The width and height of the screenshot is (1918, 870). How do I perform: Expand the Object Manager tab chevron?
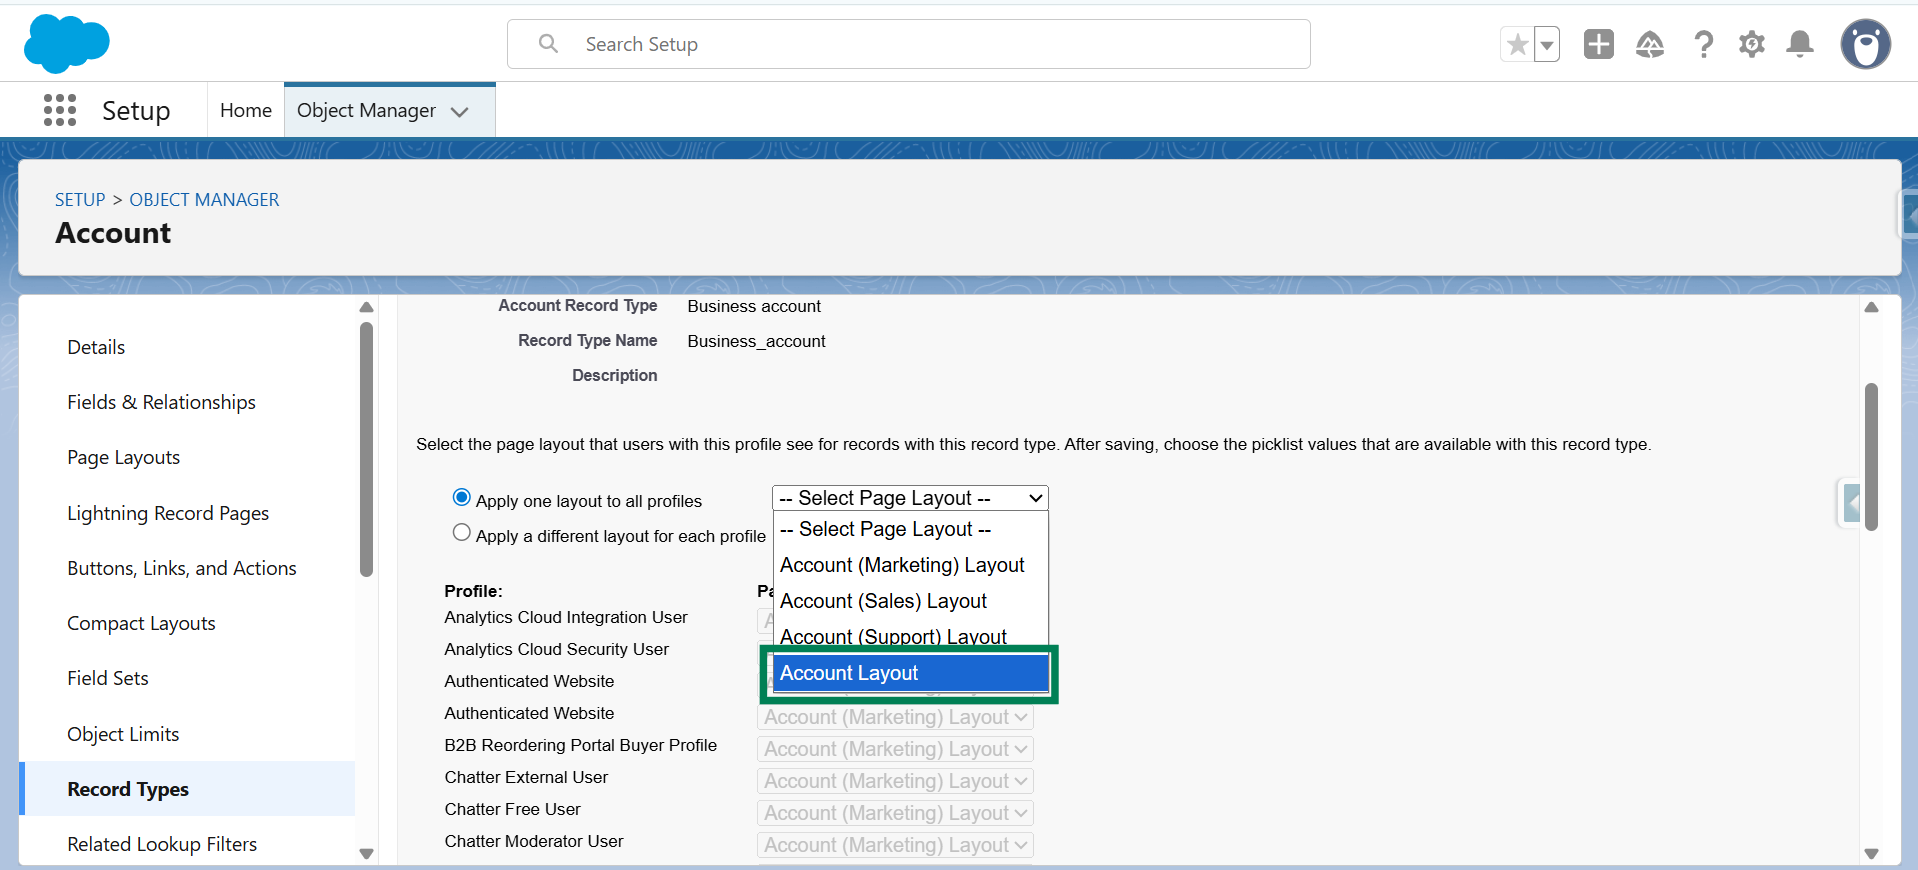pyautogui.click(x=460, y=112)
